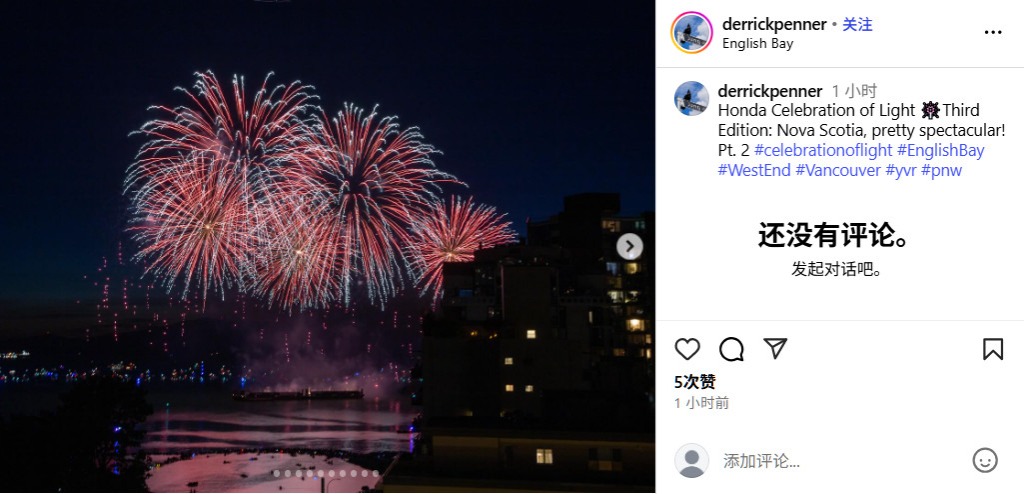
Task: Open emoji picker in comment box
Action: [985, 461]
